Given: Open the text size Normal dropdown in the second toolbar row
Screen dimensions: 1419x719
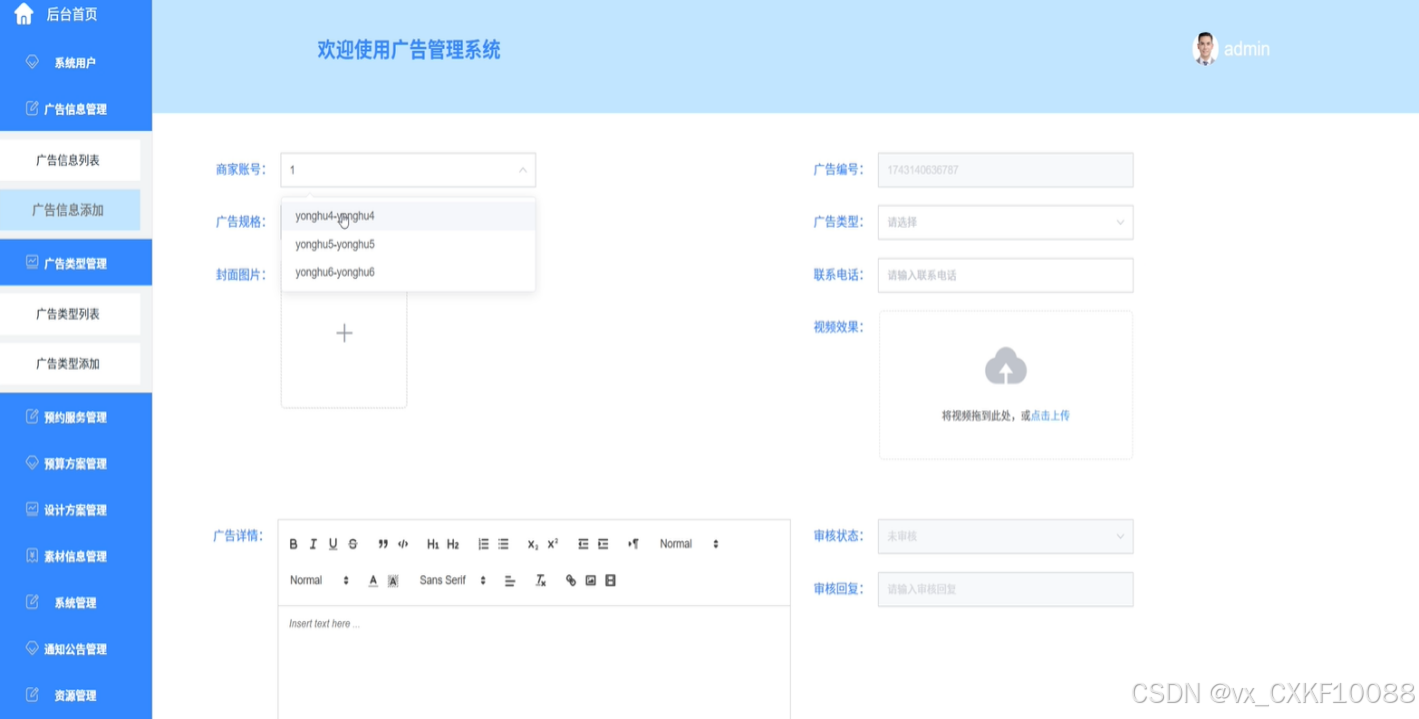Looking at the screenshot, I should click(x=319, y=580).
